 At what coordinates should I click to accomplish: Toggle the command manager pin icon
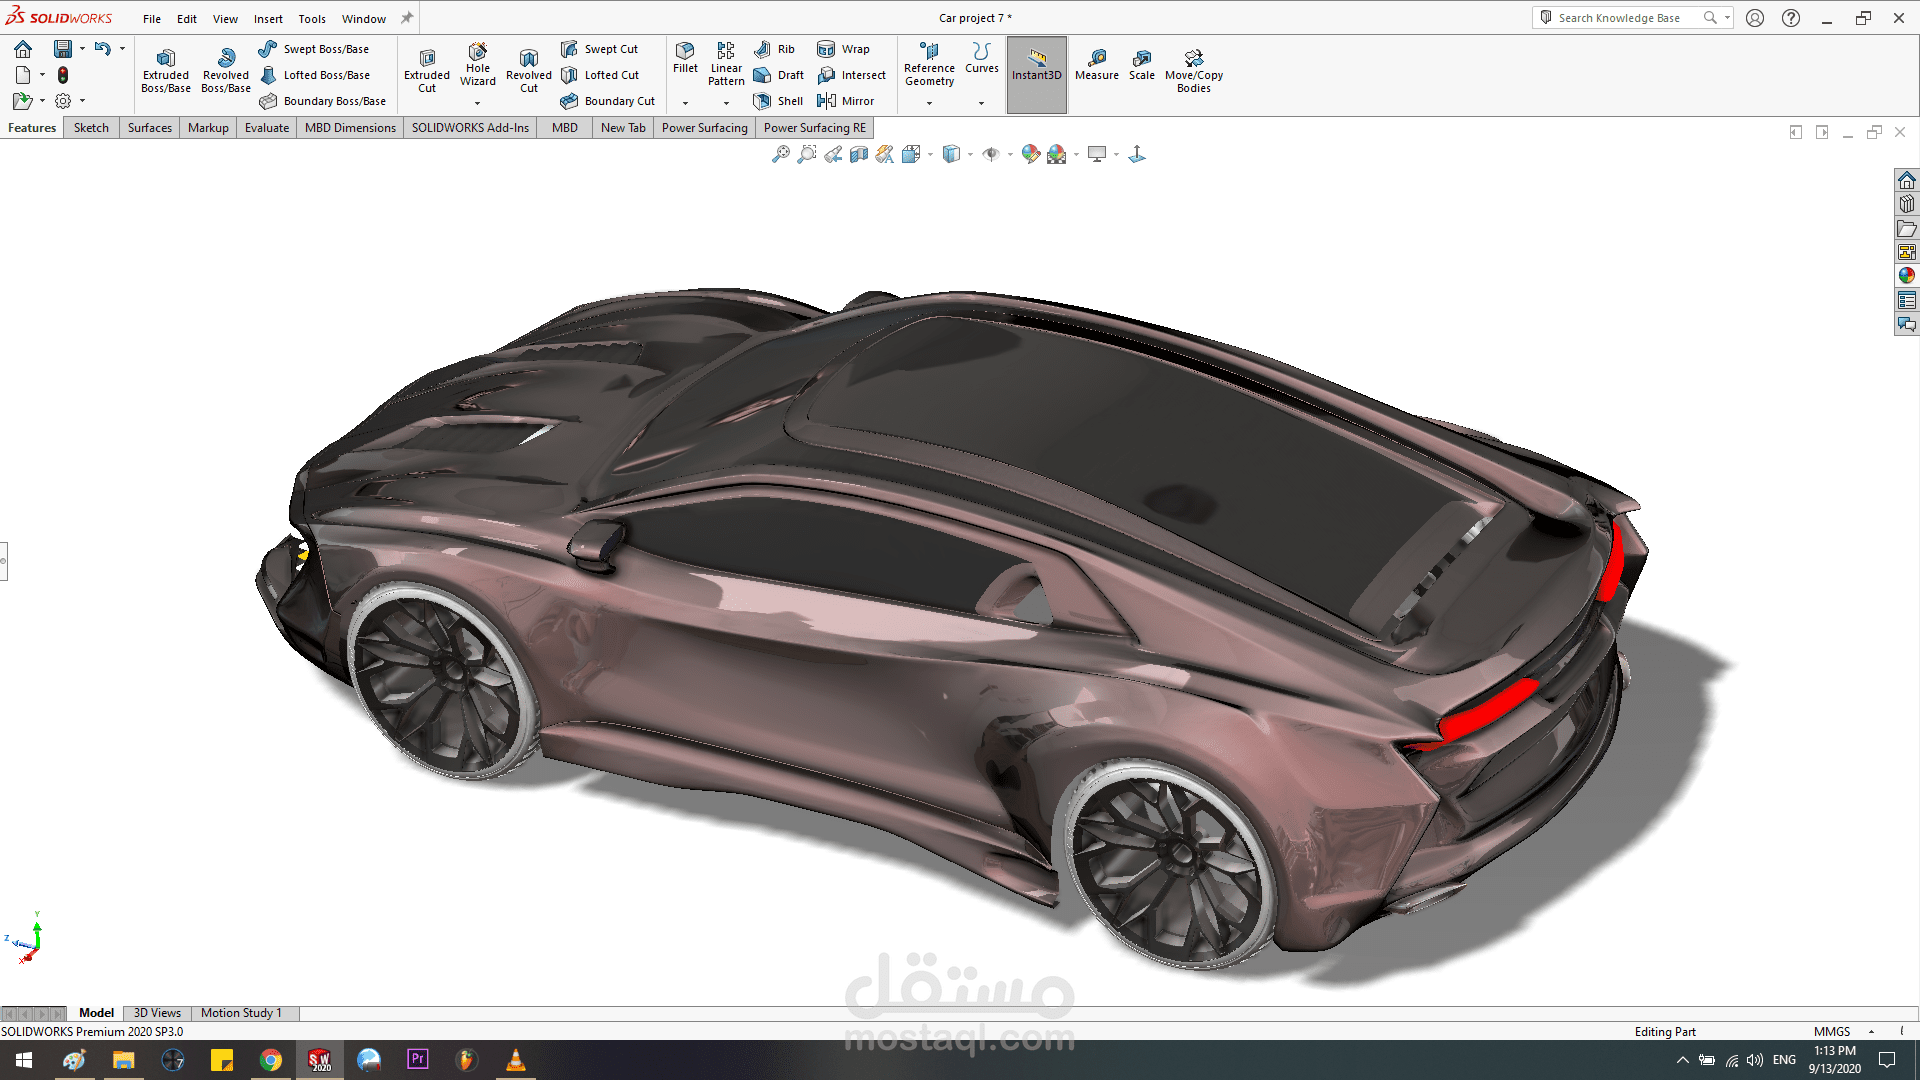point(407,18)
